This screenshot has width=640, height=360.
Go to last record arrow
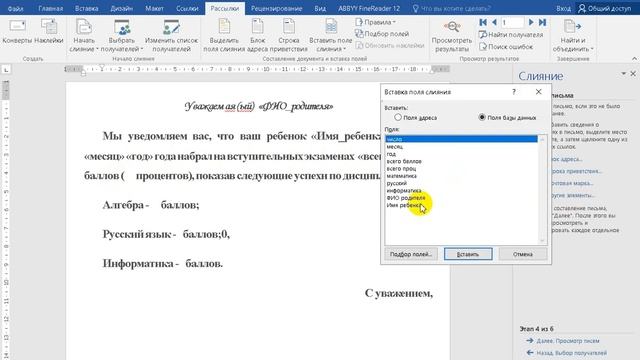[x=542, y=22]
